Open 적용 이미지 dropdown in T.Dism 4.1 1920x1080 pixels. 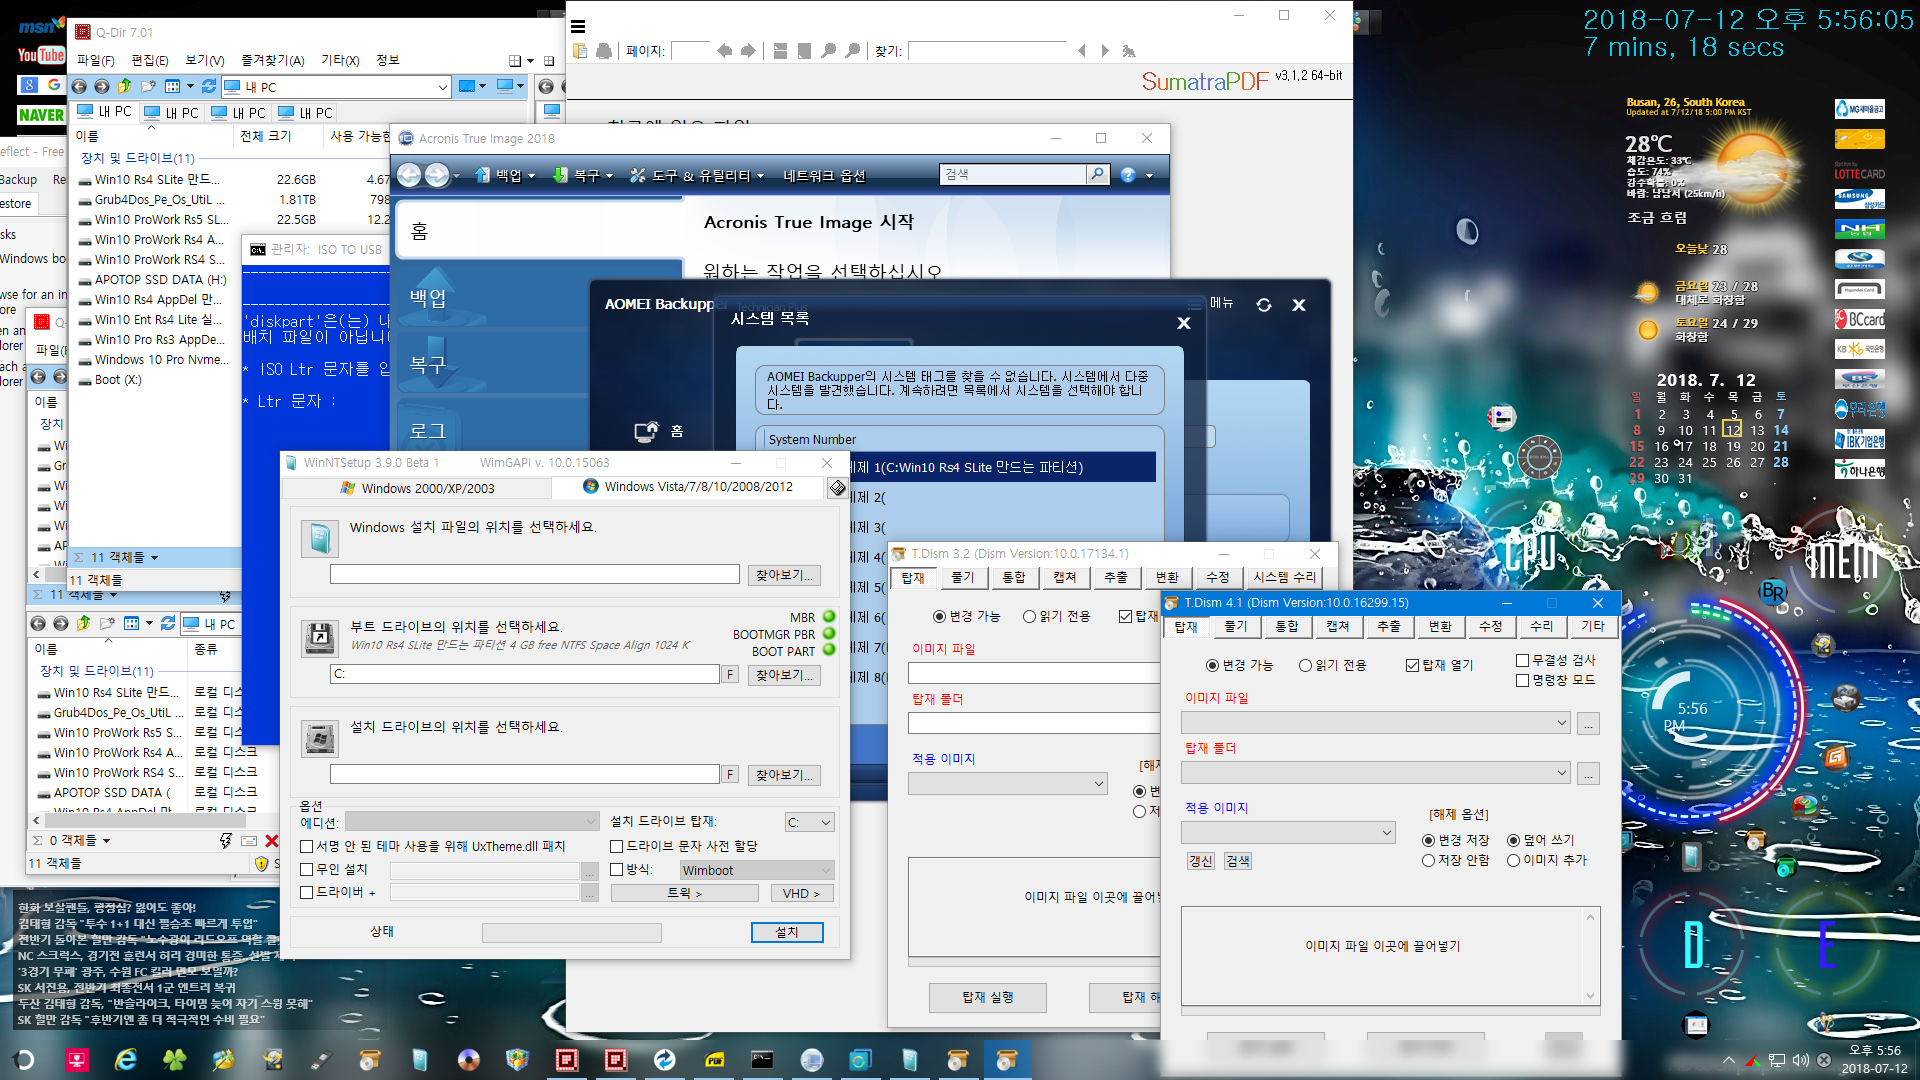[1288, 832]
